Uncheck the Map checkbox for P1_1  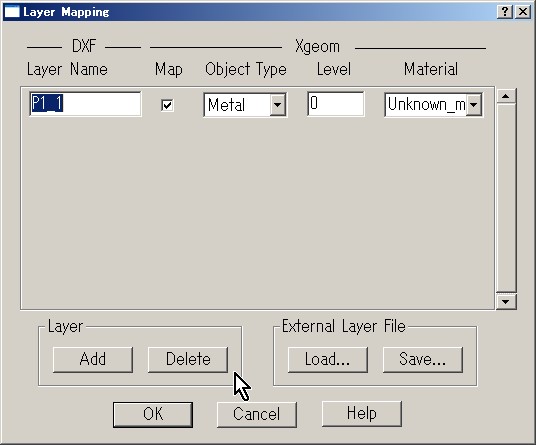(x=167, y=105)
